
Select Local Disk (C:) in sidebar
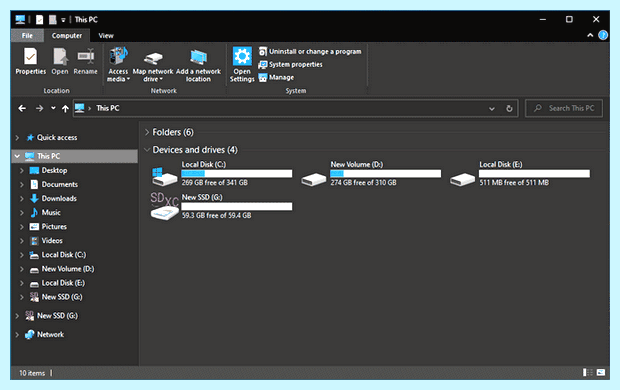64,255
